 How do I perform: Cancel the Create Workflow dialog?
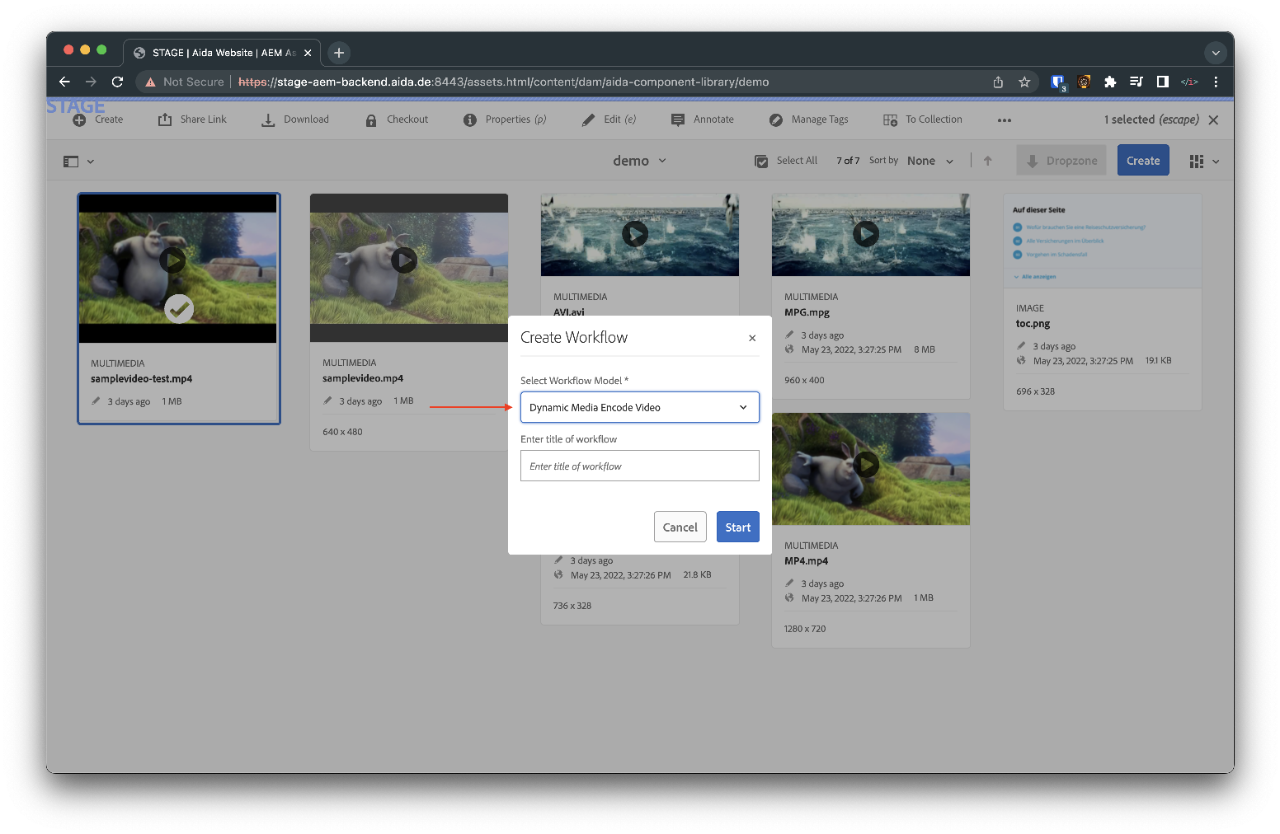(x=680, y=527)
